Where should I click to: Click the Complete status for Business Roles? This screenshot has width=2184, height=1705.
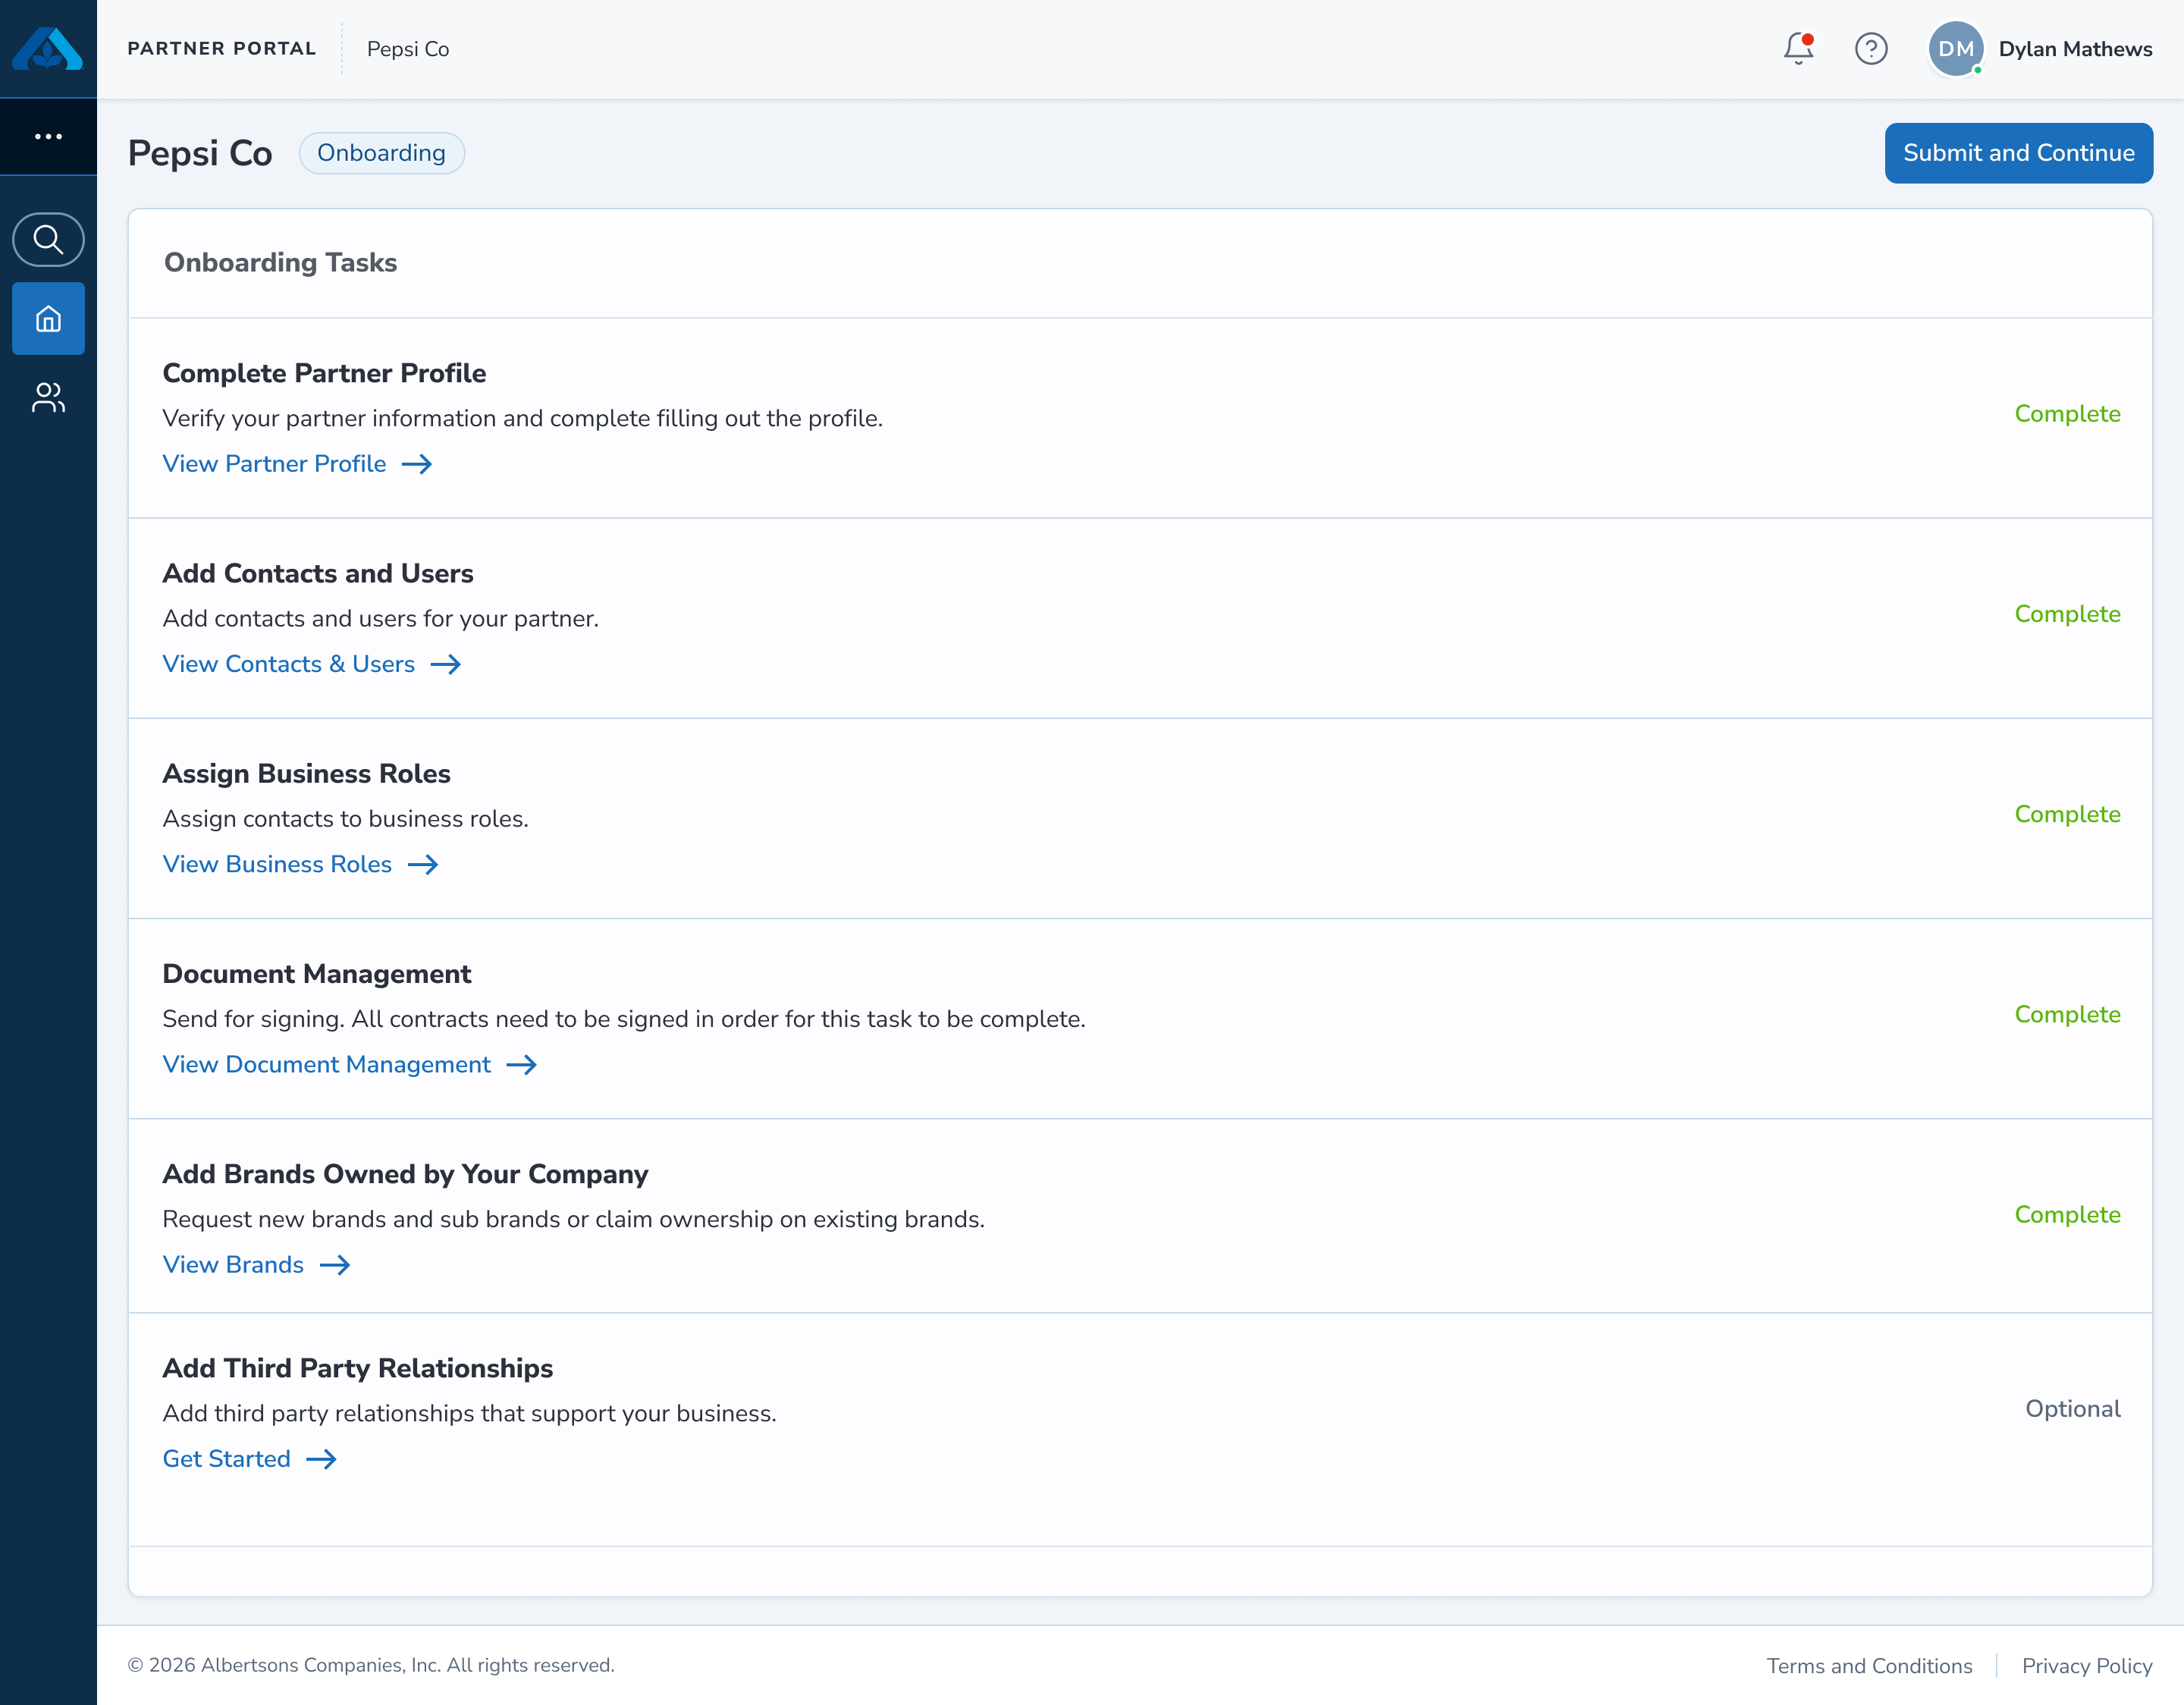click(2067, 814)
